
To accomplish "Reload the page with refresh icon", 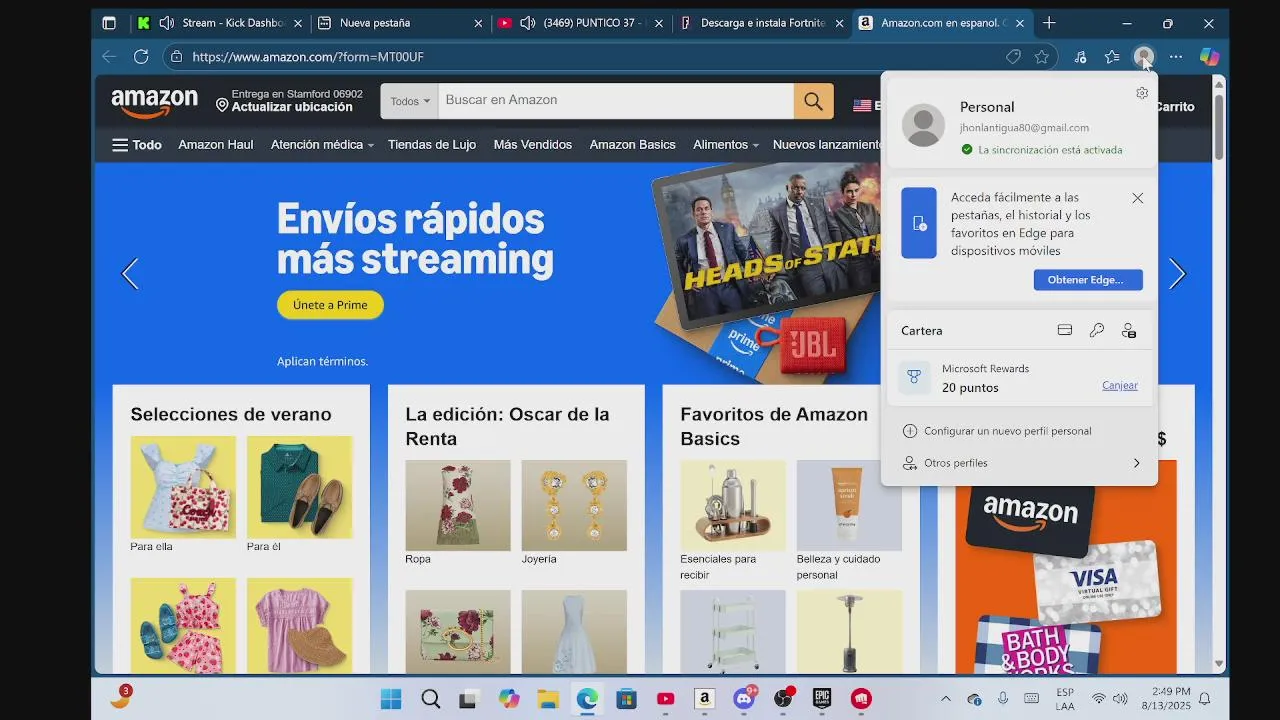I will (x=141, y=57).
